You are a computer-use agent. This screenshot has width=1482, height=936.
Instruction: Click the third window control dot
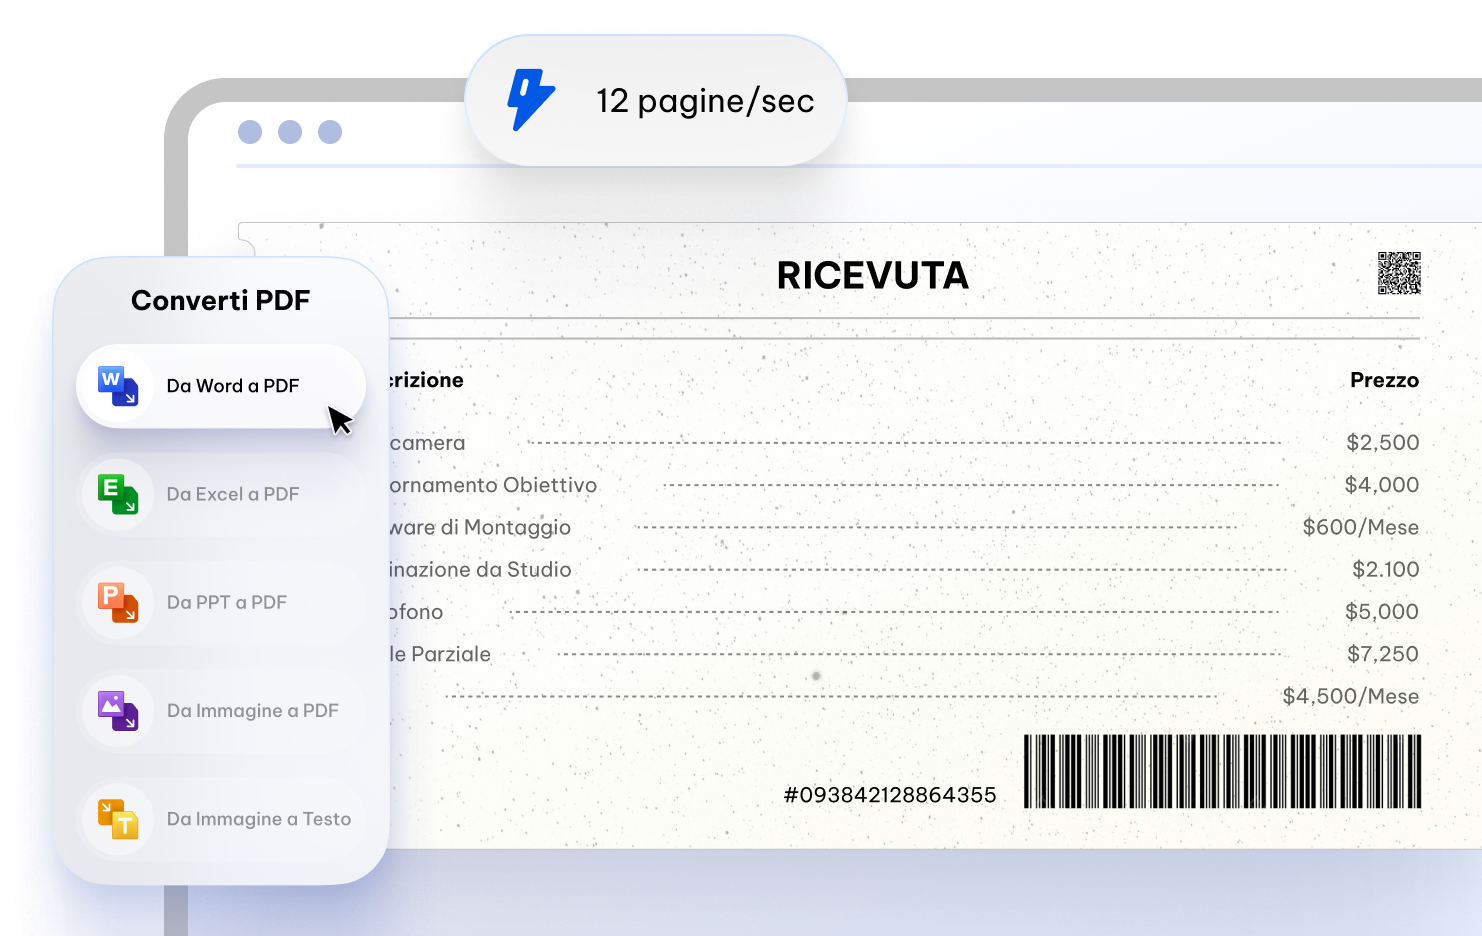[330, 132]
